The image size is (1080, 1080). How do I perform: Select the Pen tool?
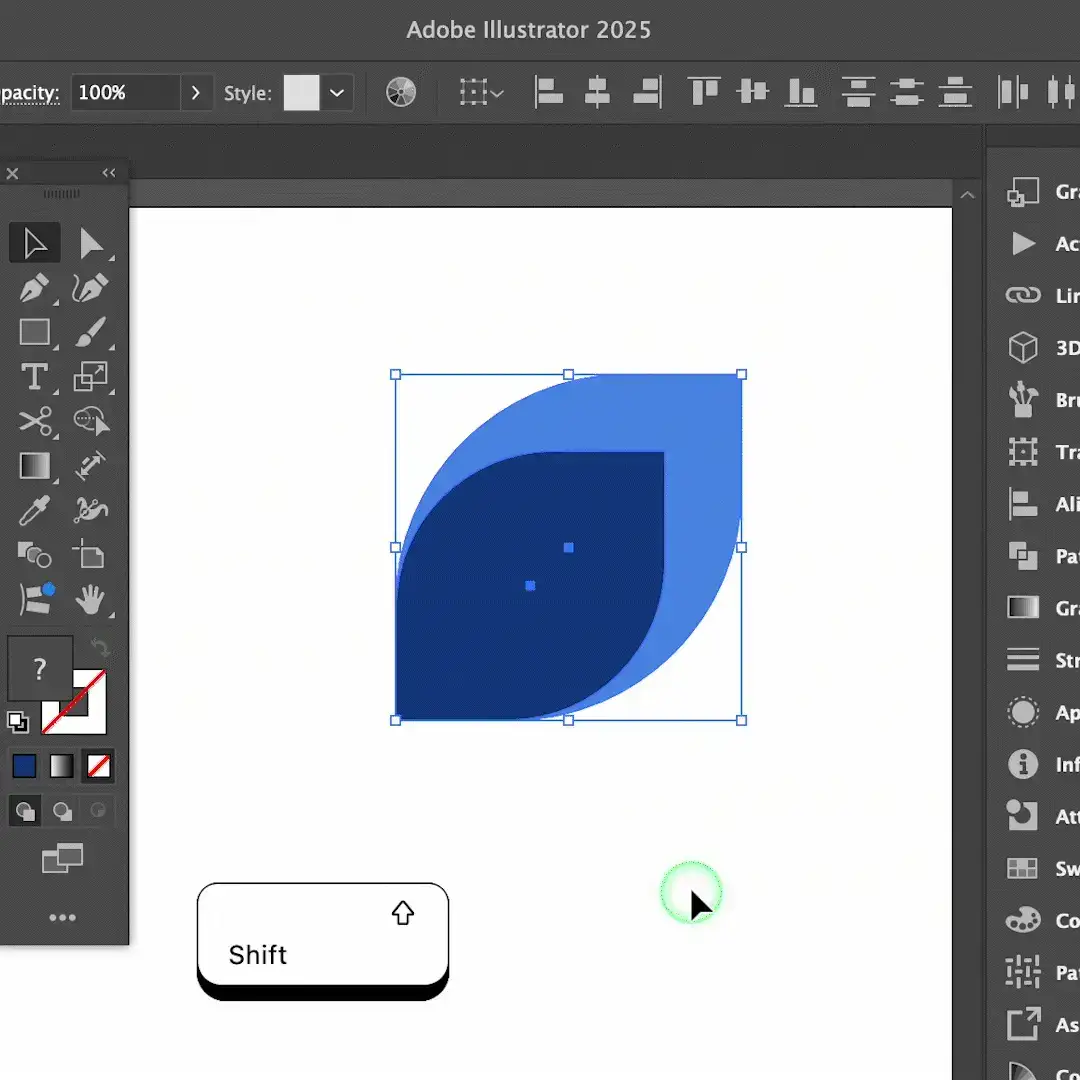point(34,288)
